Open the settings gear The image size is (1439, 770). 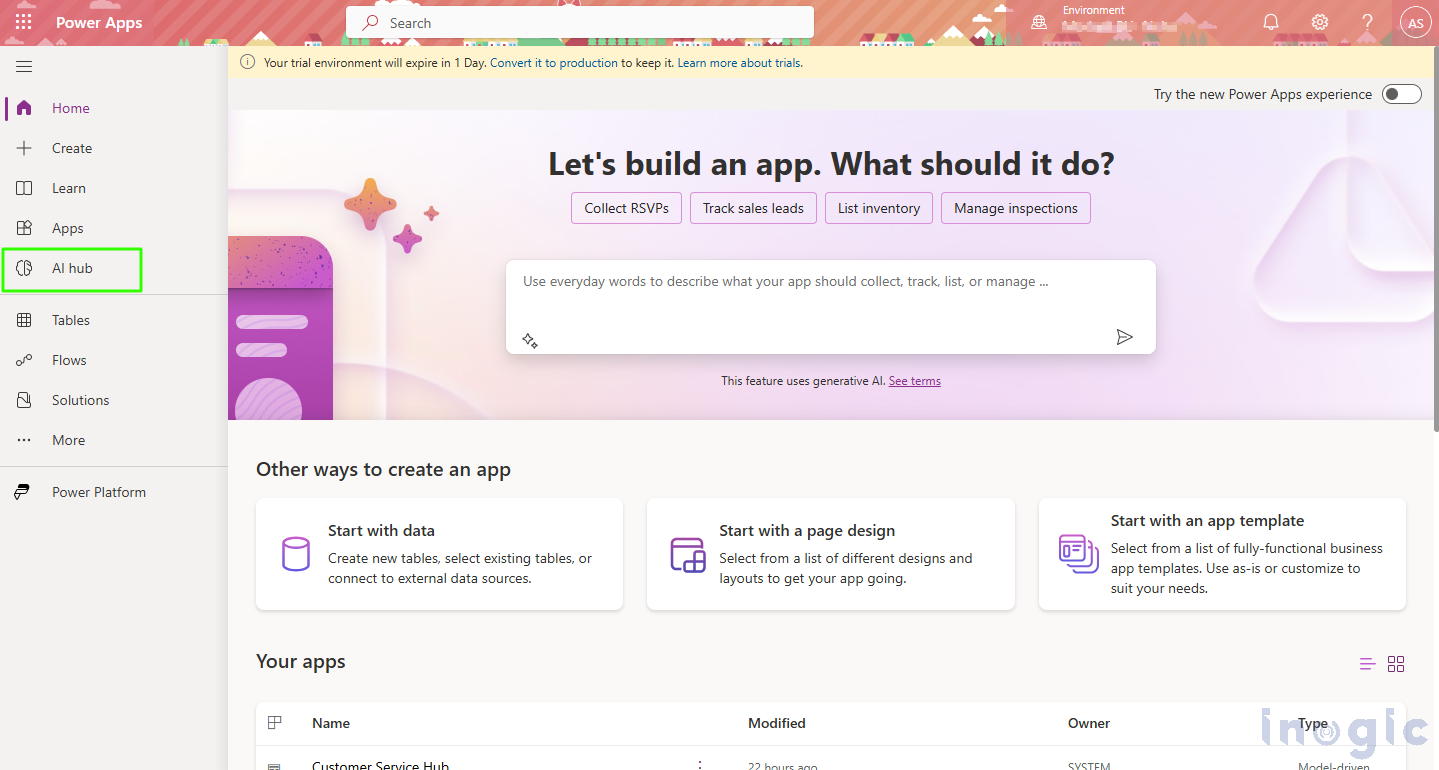tap(1320, 22)
